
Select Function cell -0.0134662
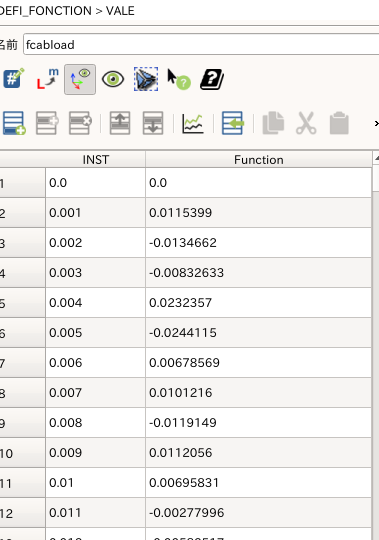tap(259, 243)
